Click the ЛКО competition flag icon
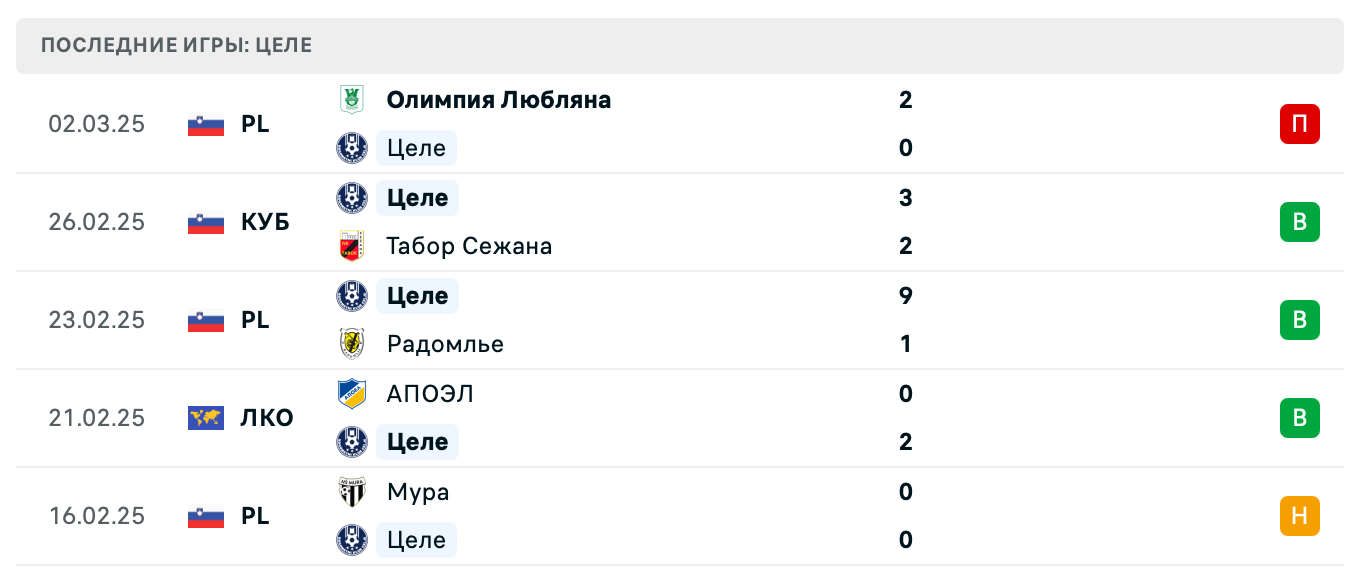 [204, 418]
